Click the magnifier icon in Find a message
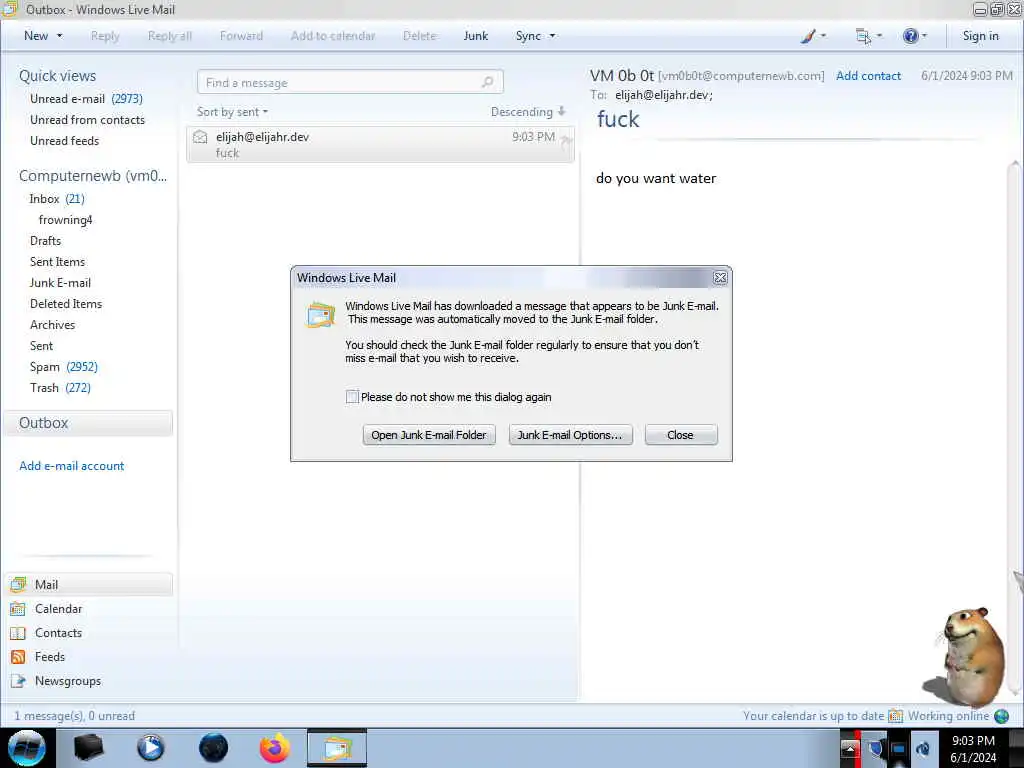This screenshot has height=768, width=1024. pyautogui.click(x=487, y=82)
